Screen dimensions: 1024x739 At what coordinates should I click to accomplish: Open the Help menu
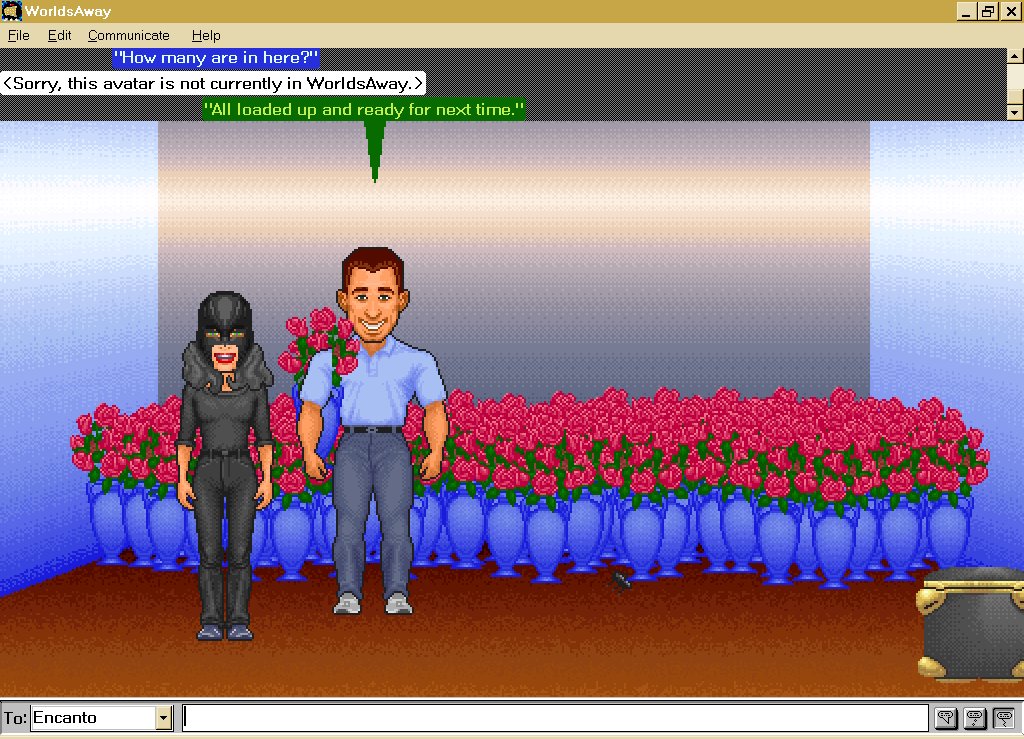tap(206, 35)
